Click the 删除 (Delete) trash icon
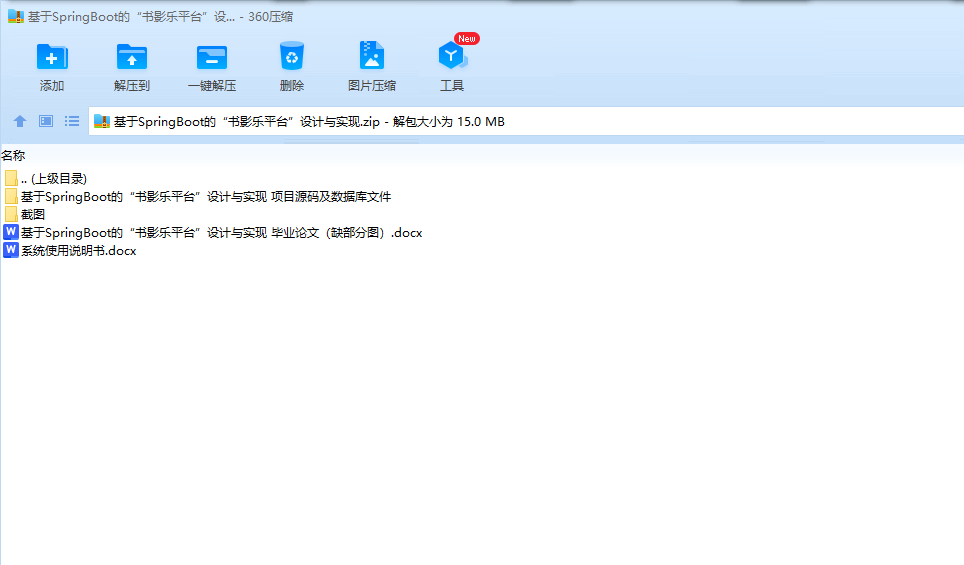Image resolution: width=964 pixels, height=565 pixels. point(291,56)
